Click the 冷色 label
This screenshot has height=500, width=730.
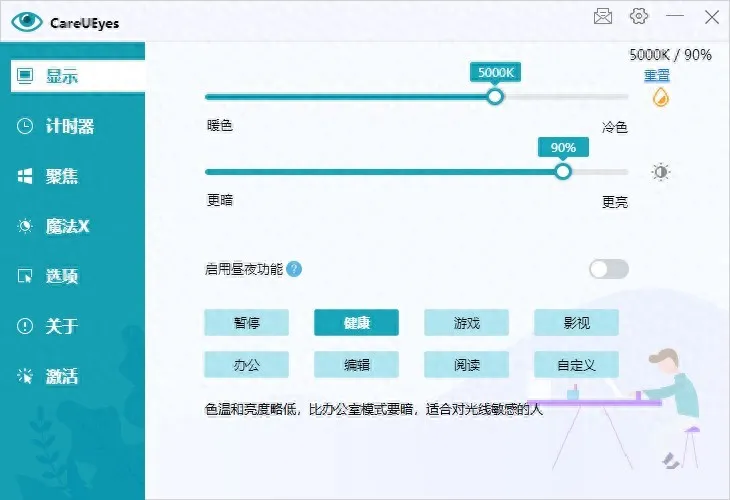615,127
